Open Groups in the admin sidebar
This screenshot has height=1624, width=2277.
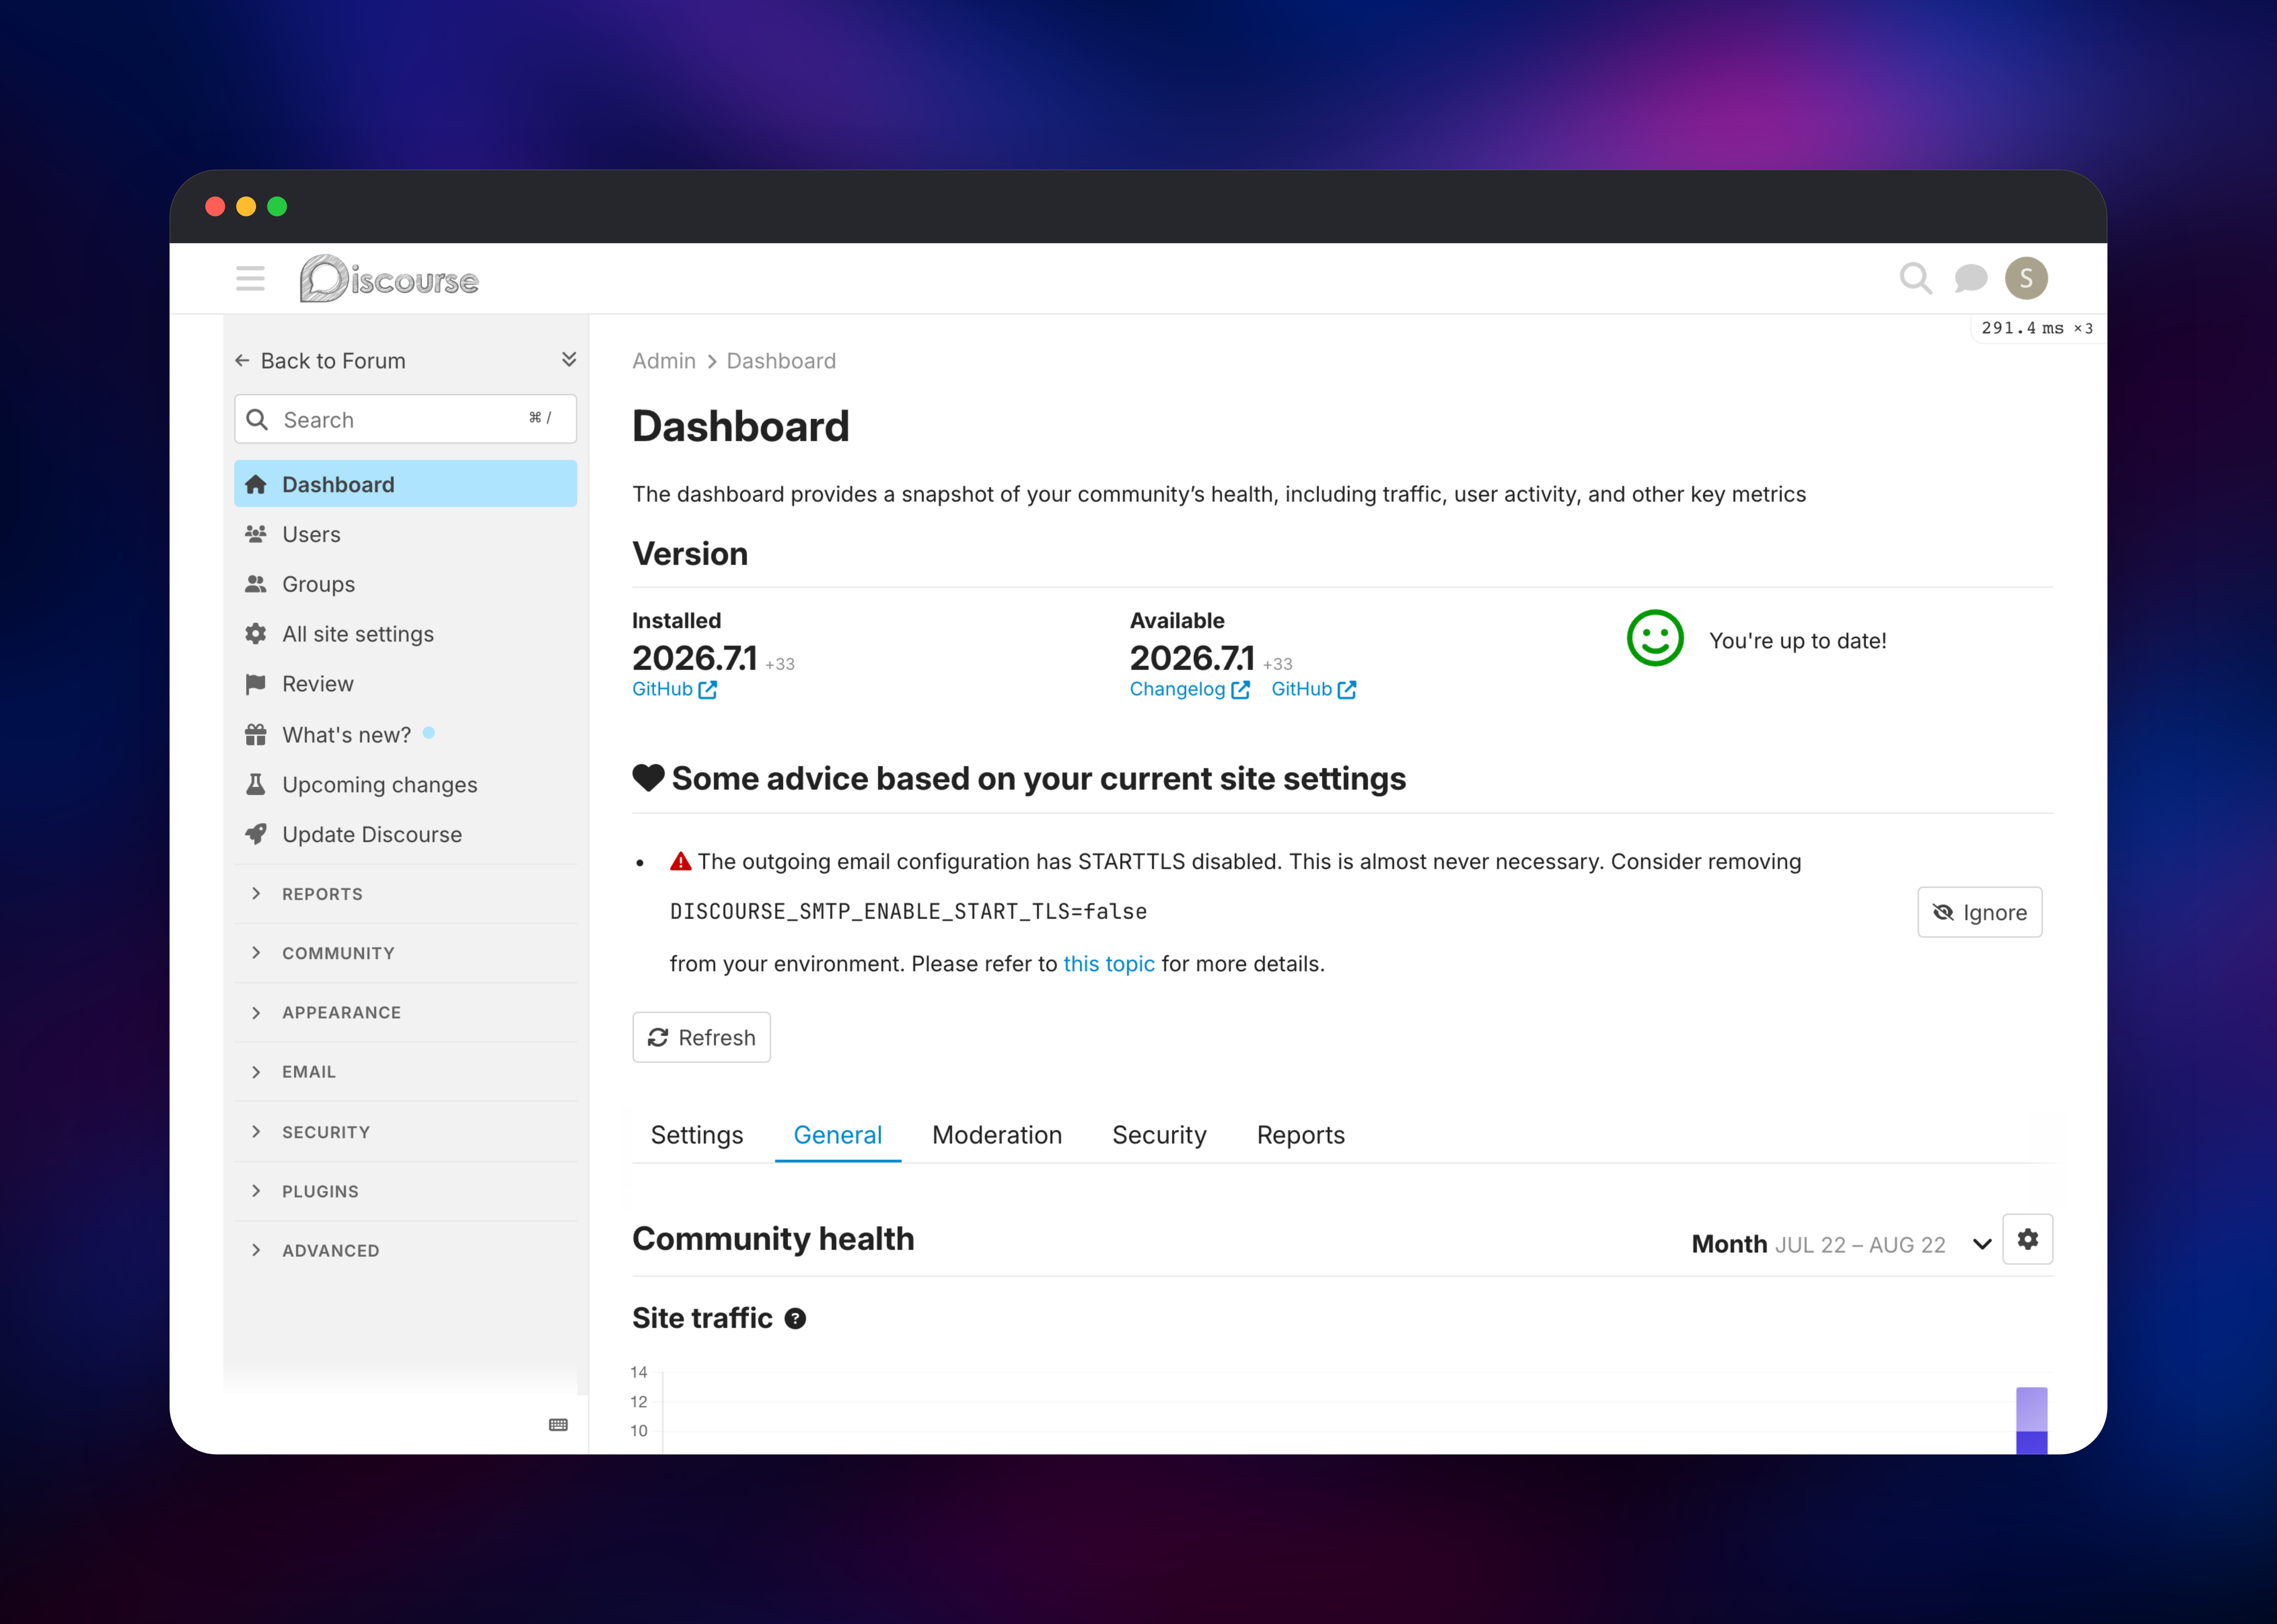click(405, 584)
